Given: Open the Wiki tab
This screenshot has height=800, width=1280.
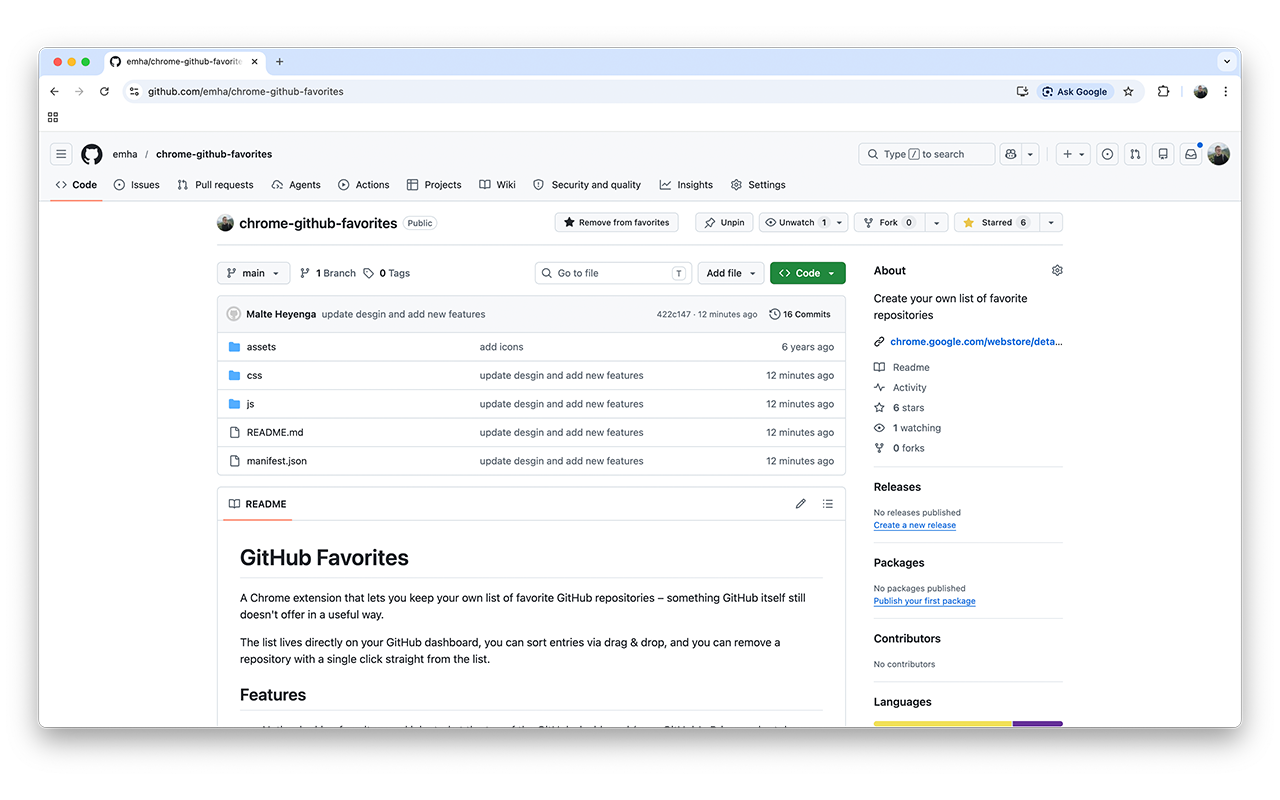Looking at the screenshot, I should [497, 185].
